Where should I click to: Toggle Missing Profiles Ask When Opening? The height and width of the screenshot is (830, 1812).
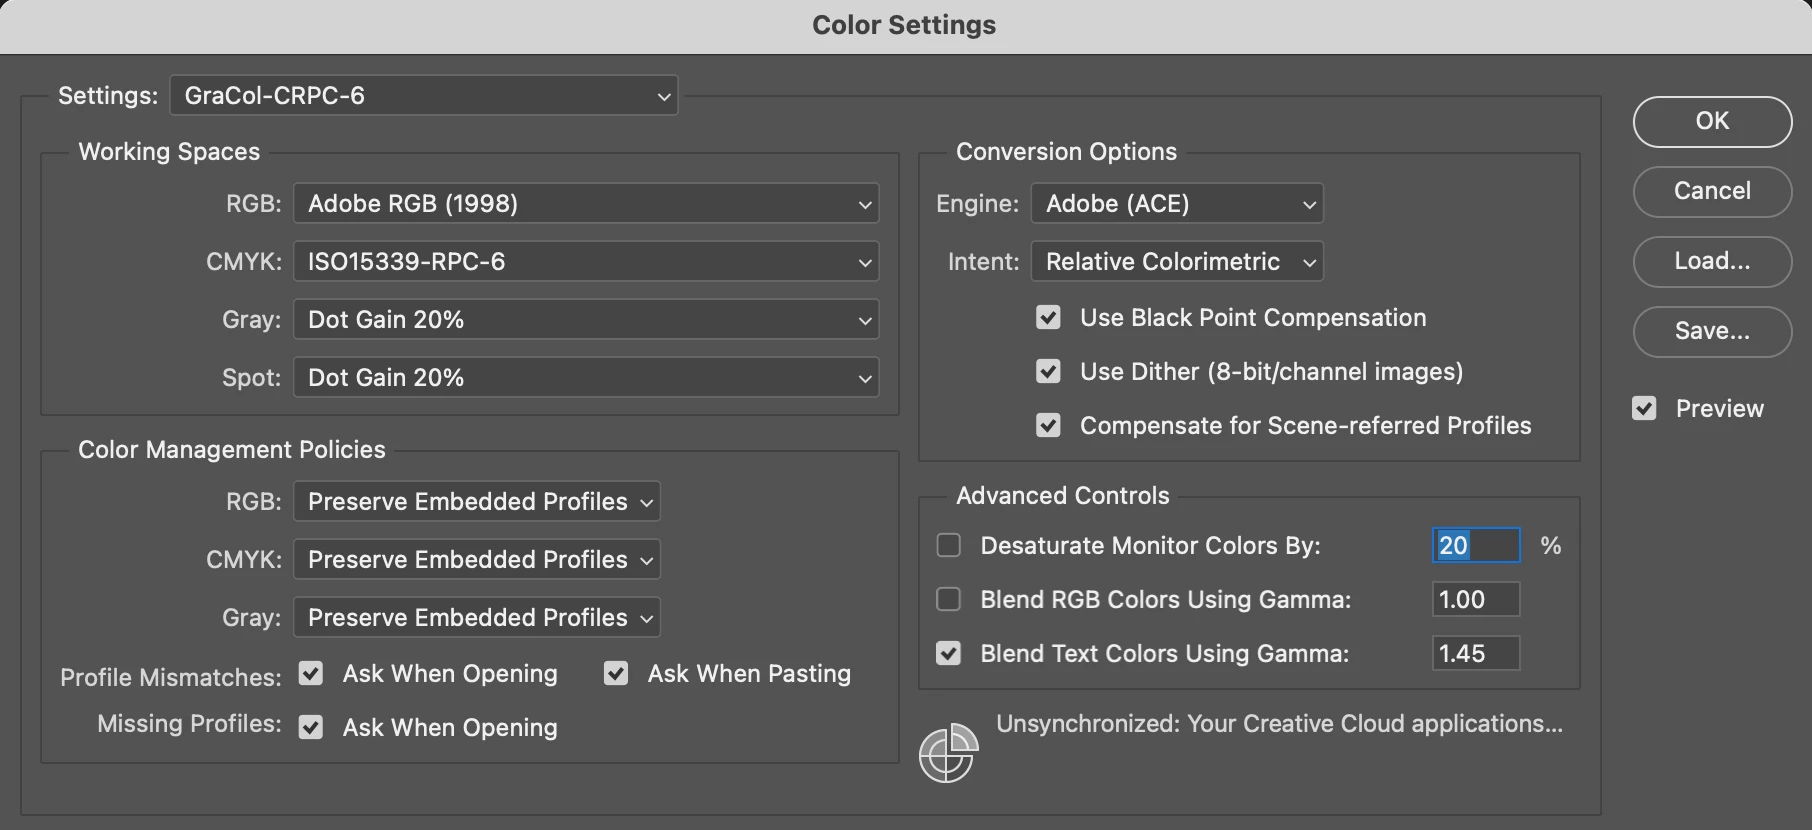(311, 728)
